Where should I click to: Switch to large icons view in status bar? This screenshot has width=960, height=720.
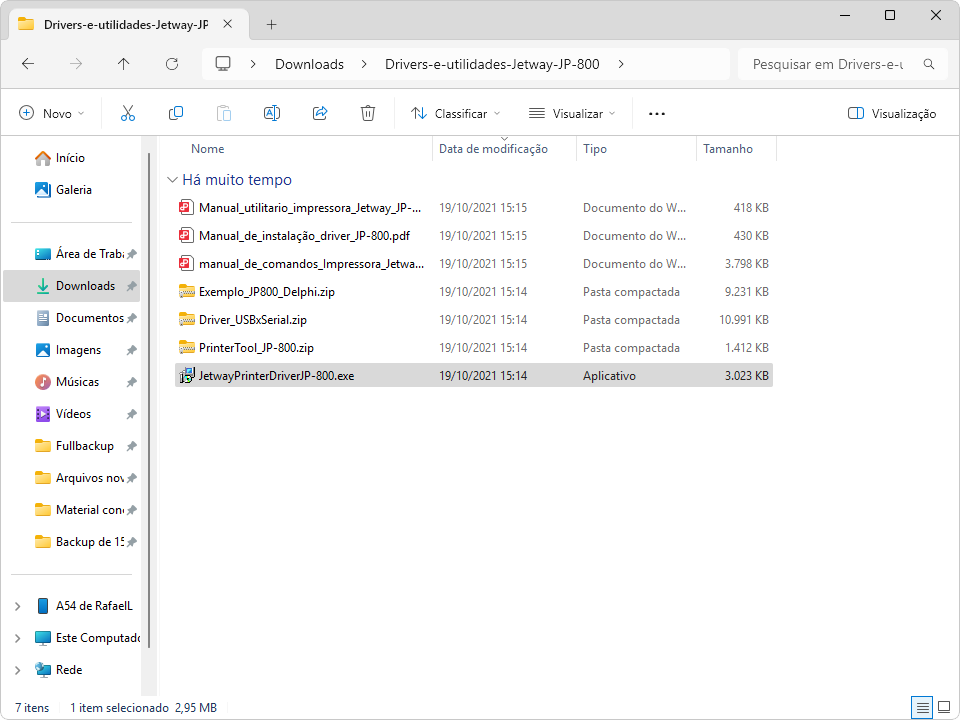click(944, 708)
